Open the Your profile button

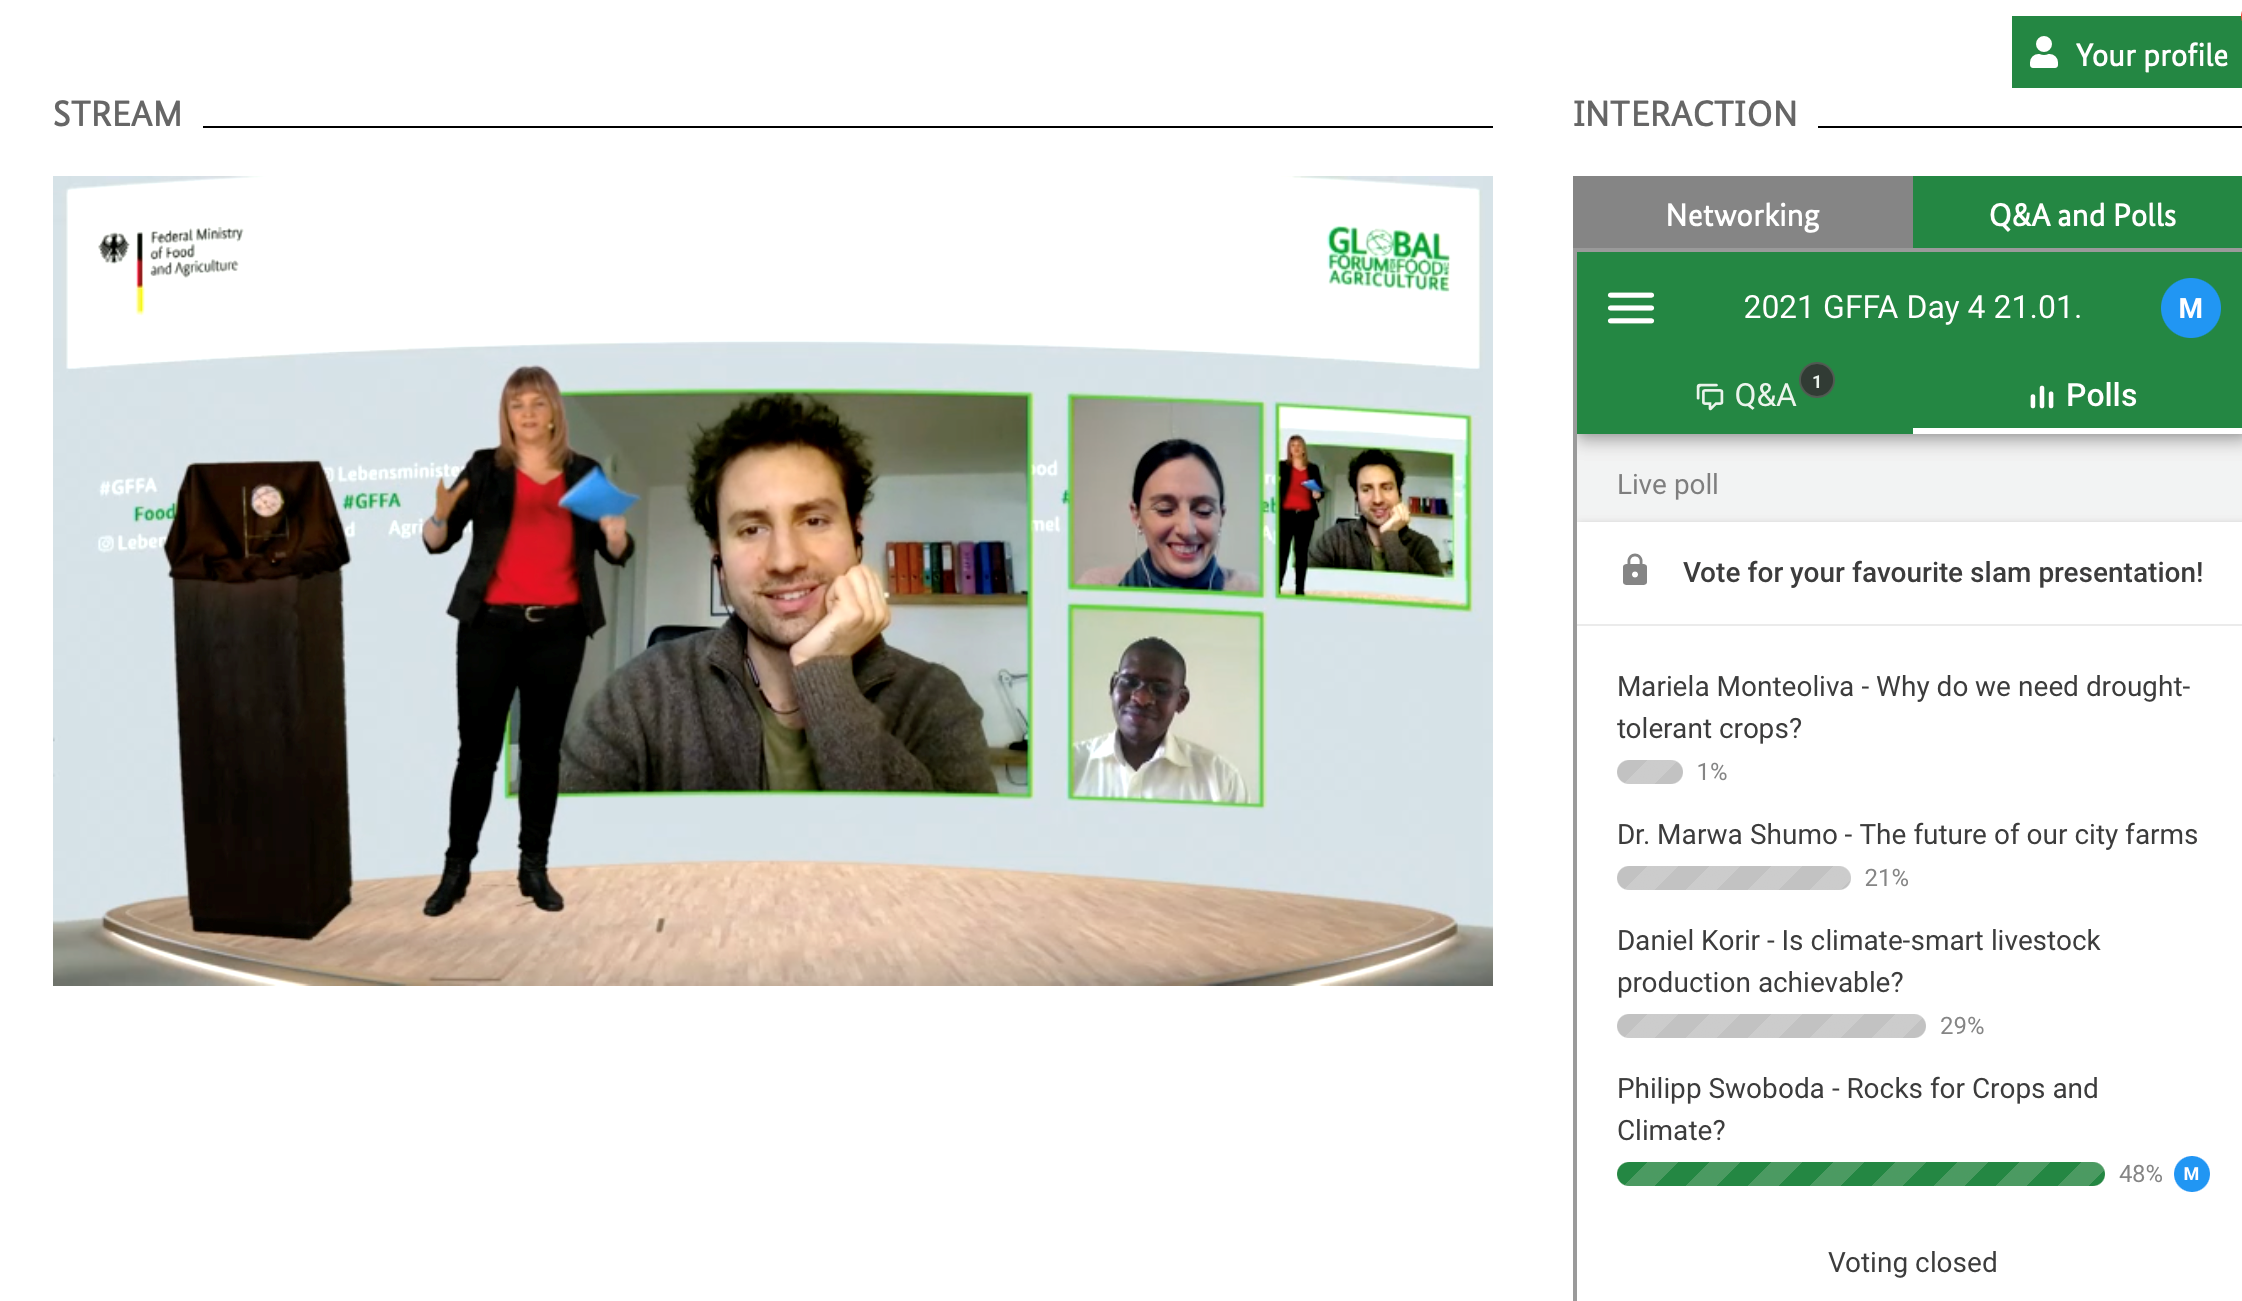[x=2127, y=54]
